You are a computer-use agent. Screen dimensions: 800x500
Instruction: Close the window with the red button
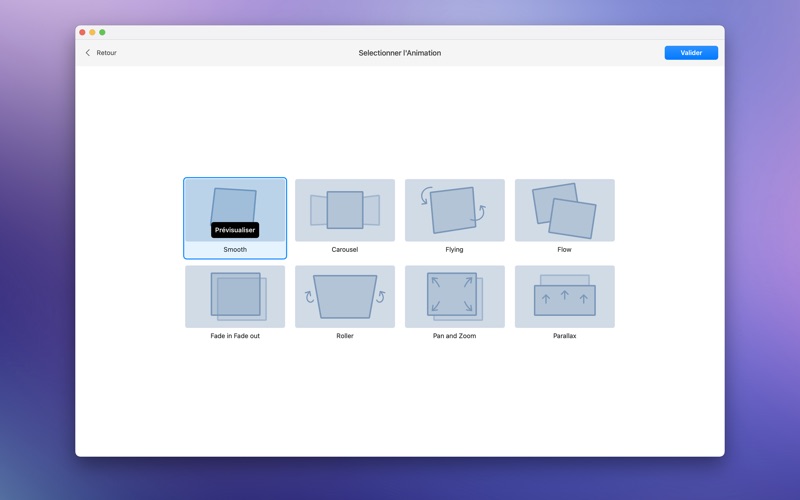coord(82,32)
